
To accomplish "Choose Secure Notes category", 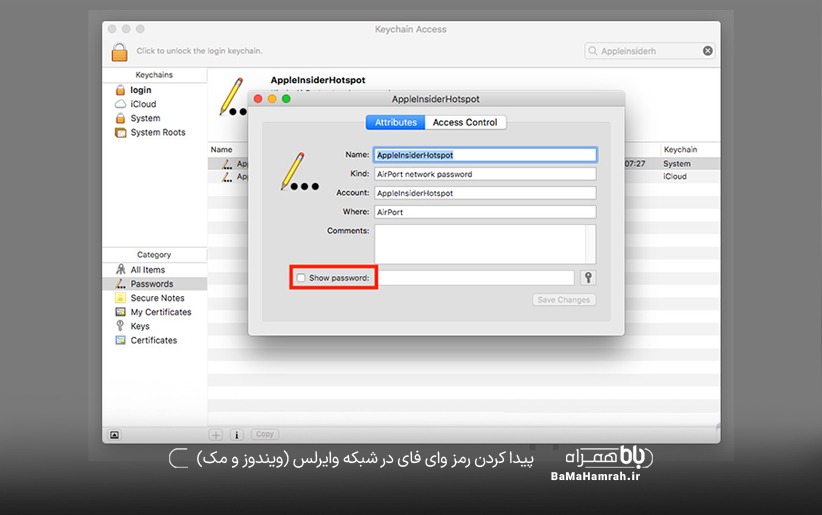I will 157,298.
